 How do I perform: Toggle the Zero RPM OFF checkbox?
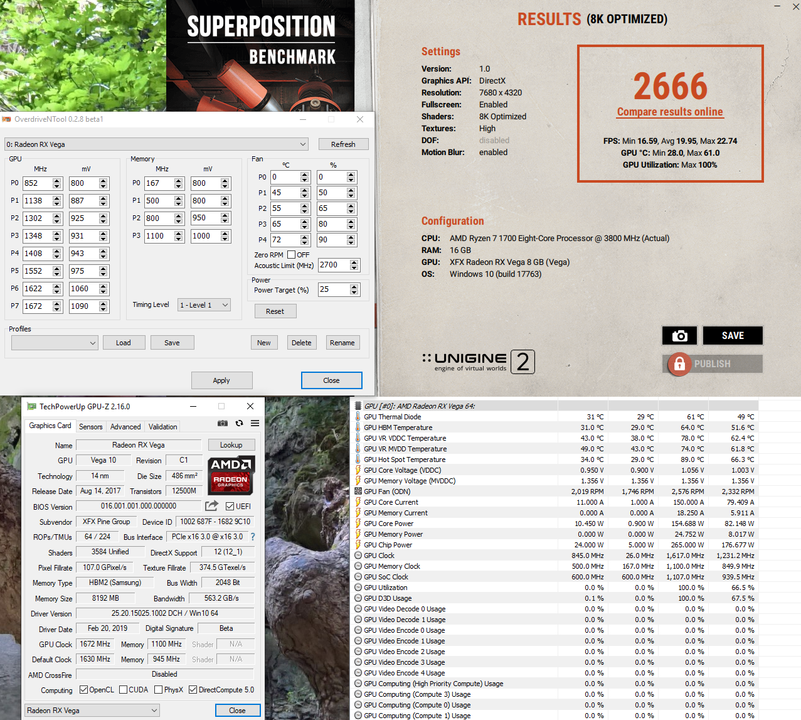point(291,254)
